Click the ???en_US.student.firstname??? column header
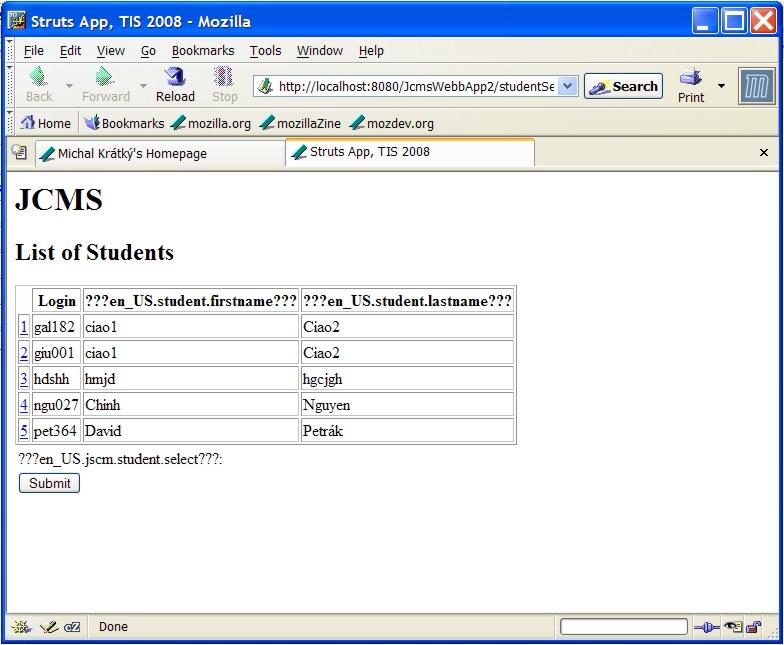Viewport: 784px width, 645px height. pyautogui.click(x=190, y=301)
